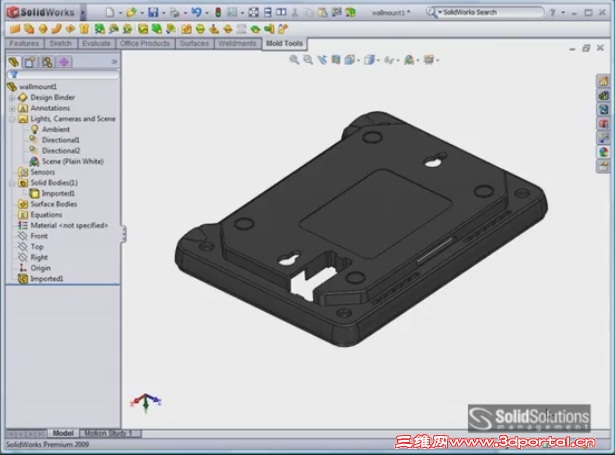Expand the SolidWorks menu flyout arrow
This screenshot has width=615, height=455.
click(x=83, y=13)
